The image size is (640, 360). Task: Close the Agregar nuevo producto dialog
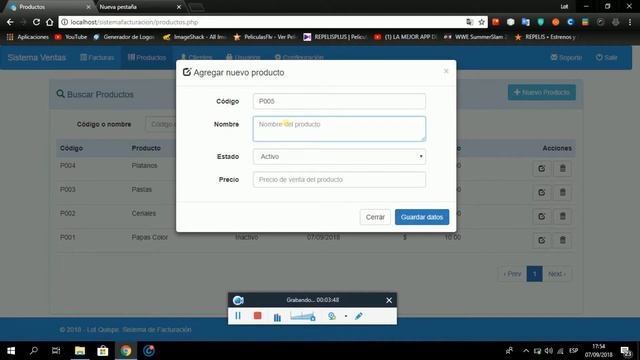[x=446, y=71]
